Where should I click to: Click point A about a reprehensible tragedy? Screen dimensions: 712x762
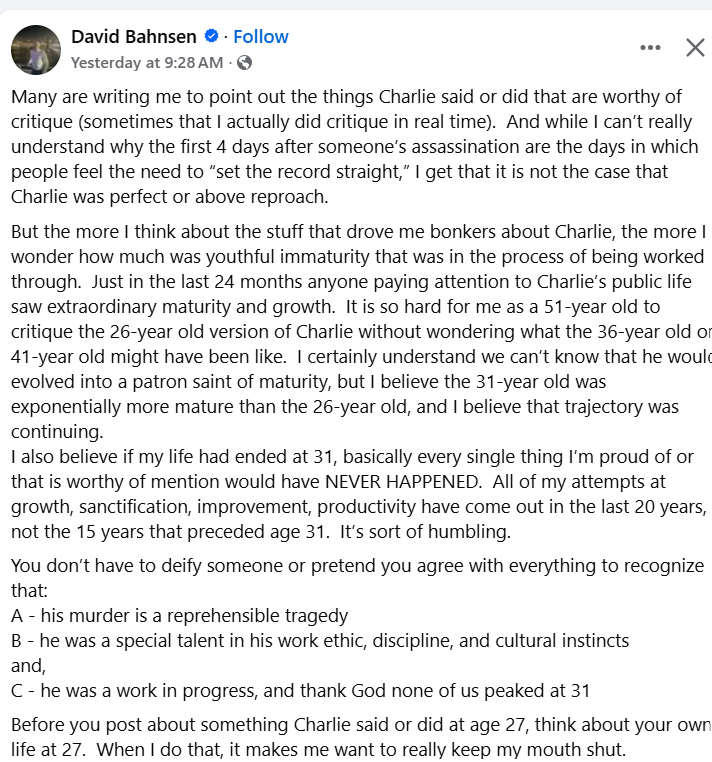click(179, 616)
